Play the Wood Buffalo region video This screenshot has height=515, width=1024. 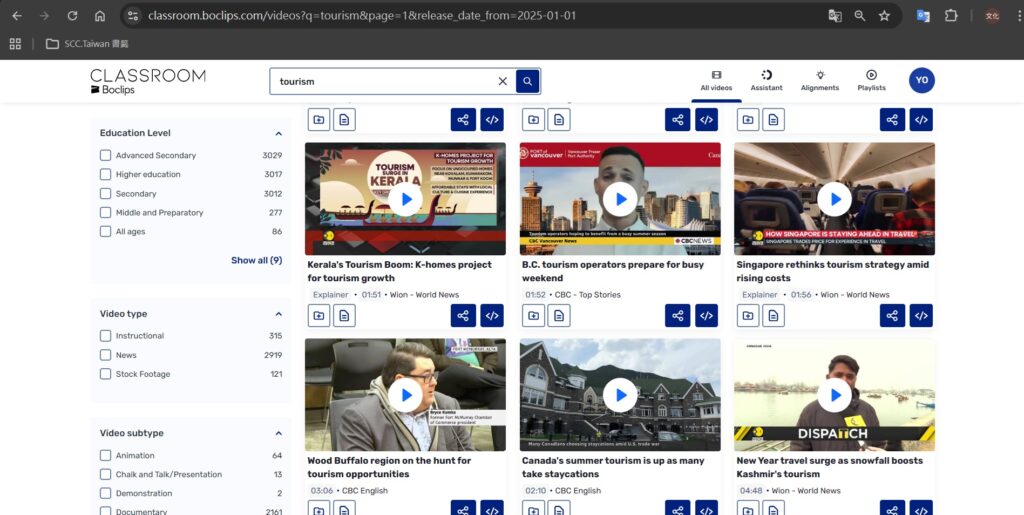point(405,395)
